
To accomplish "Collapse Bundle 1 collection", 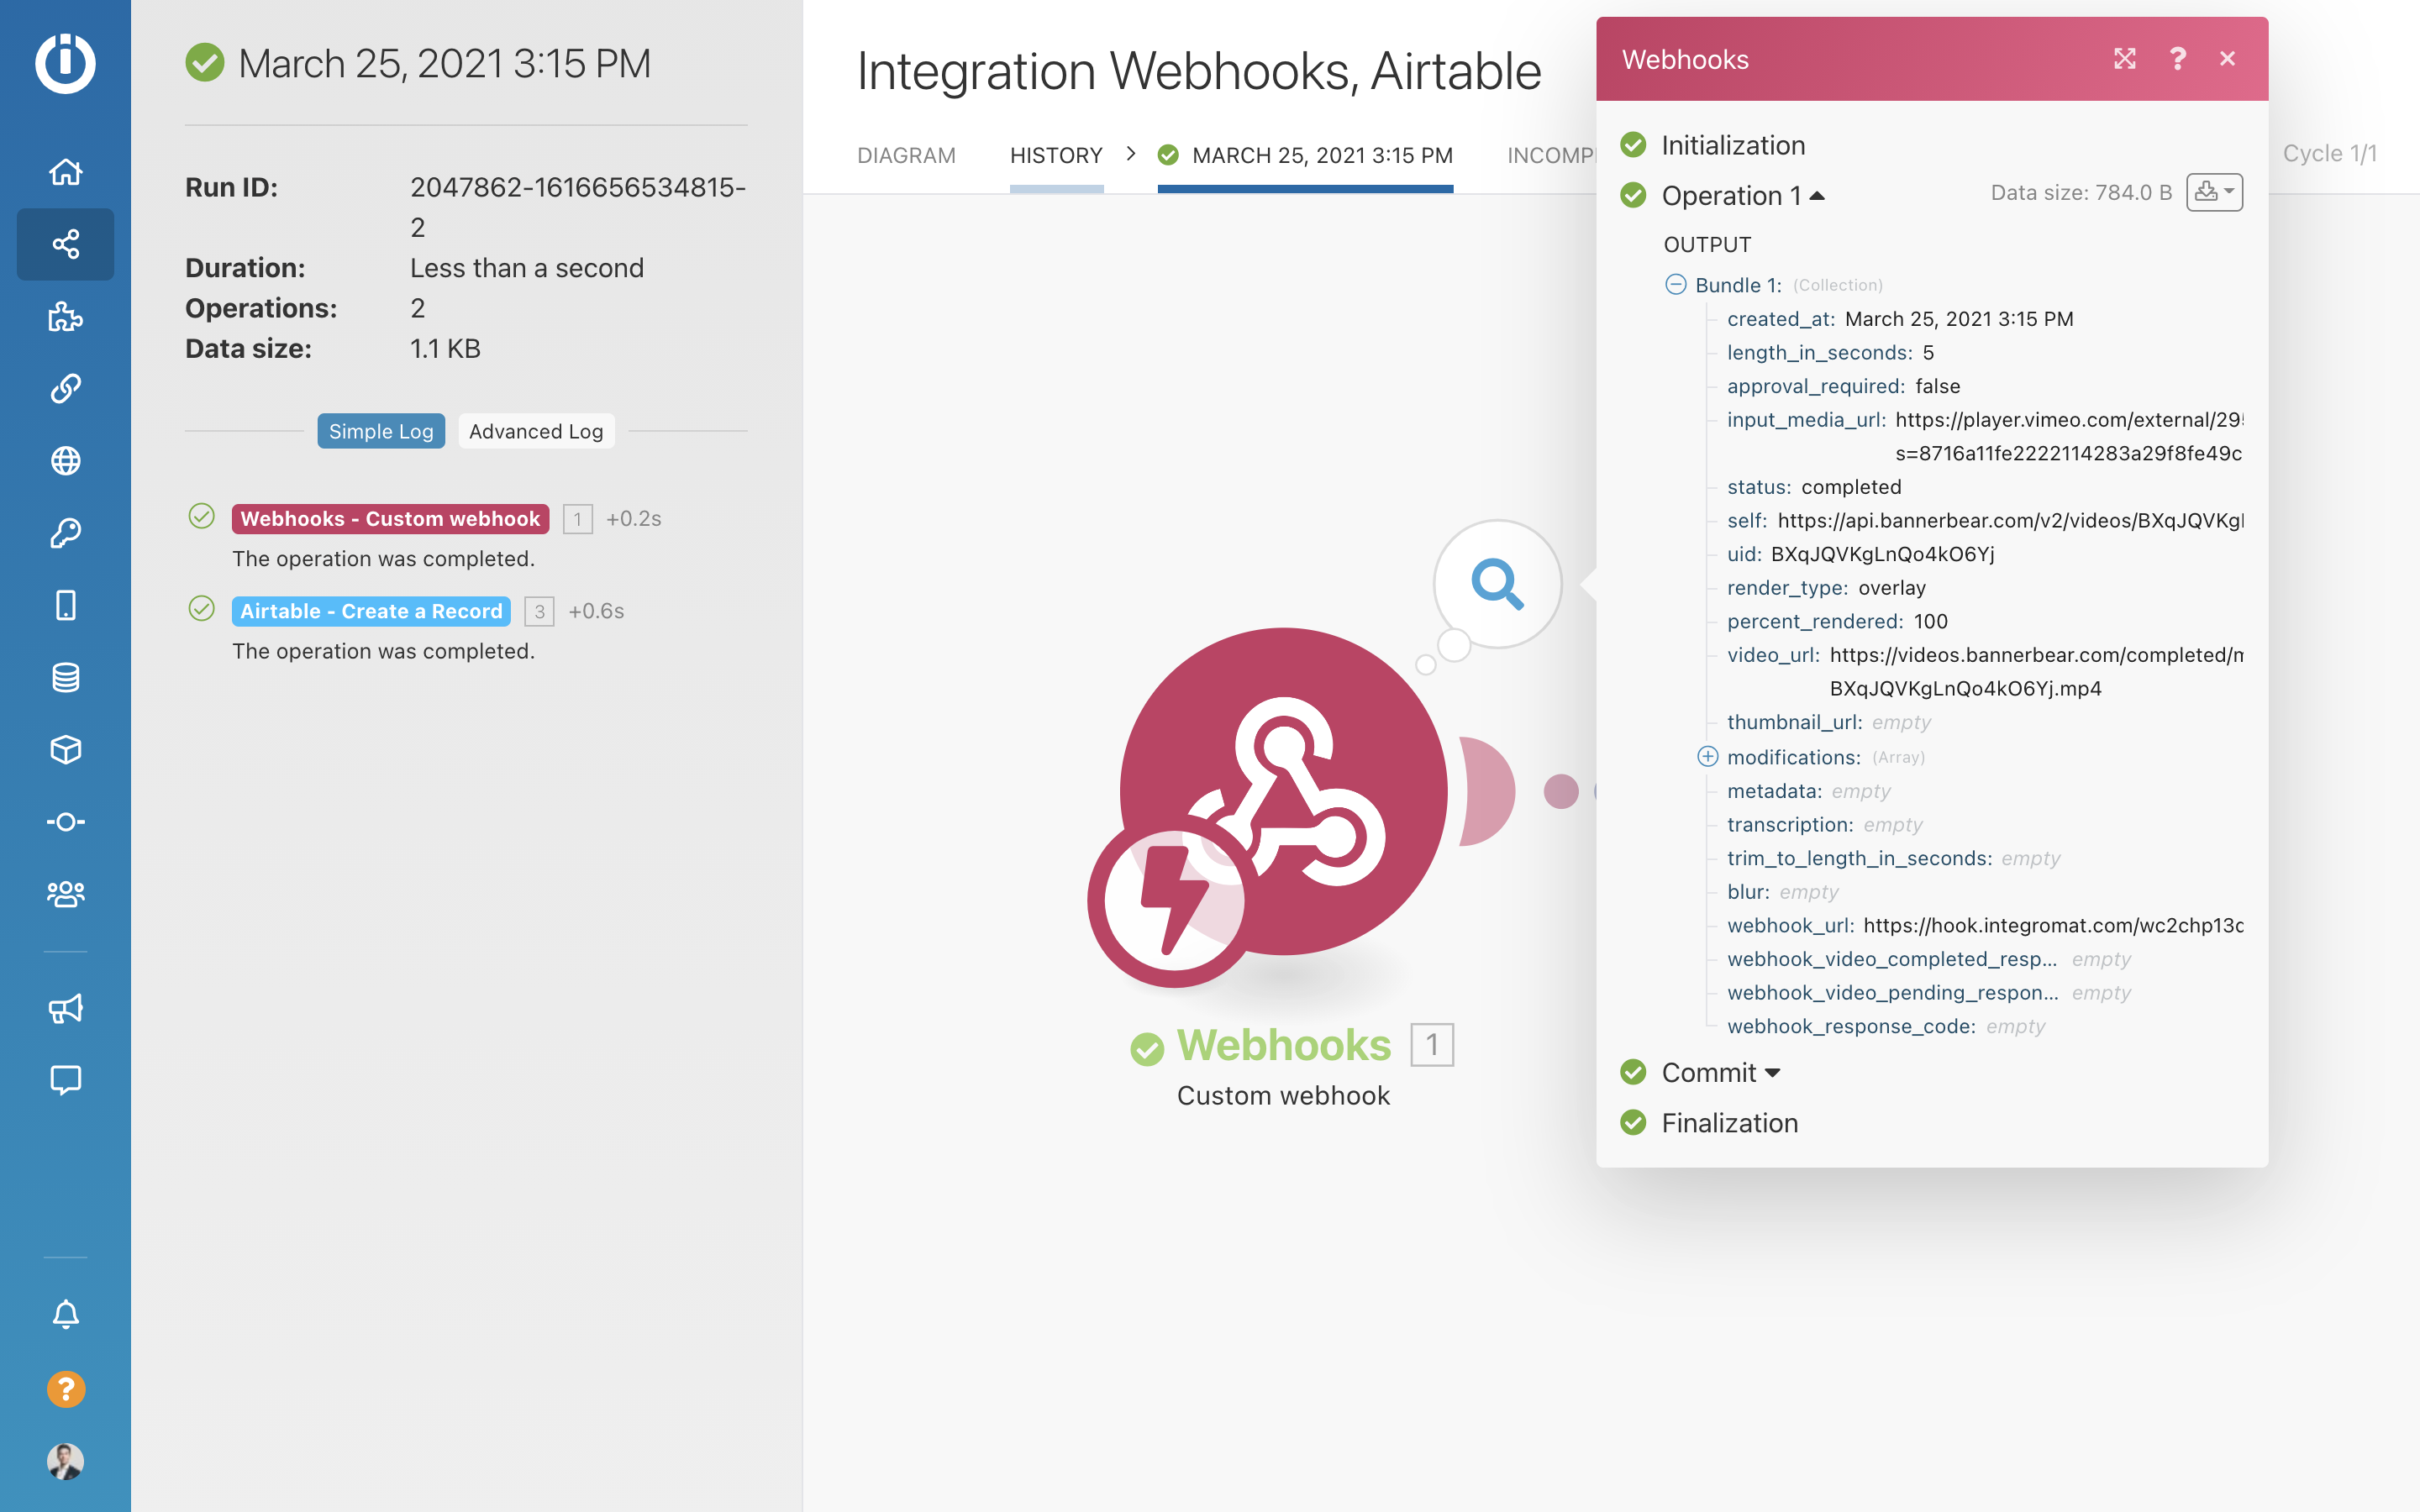I will tap(1675, 285).
